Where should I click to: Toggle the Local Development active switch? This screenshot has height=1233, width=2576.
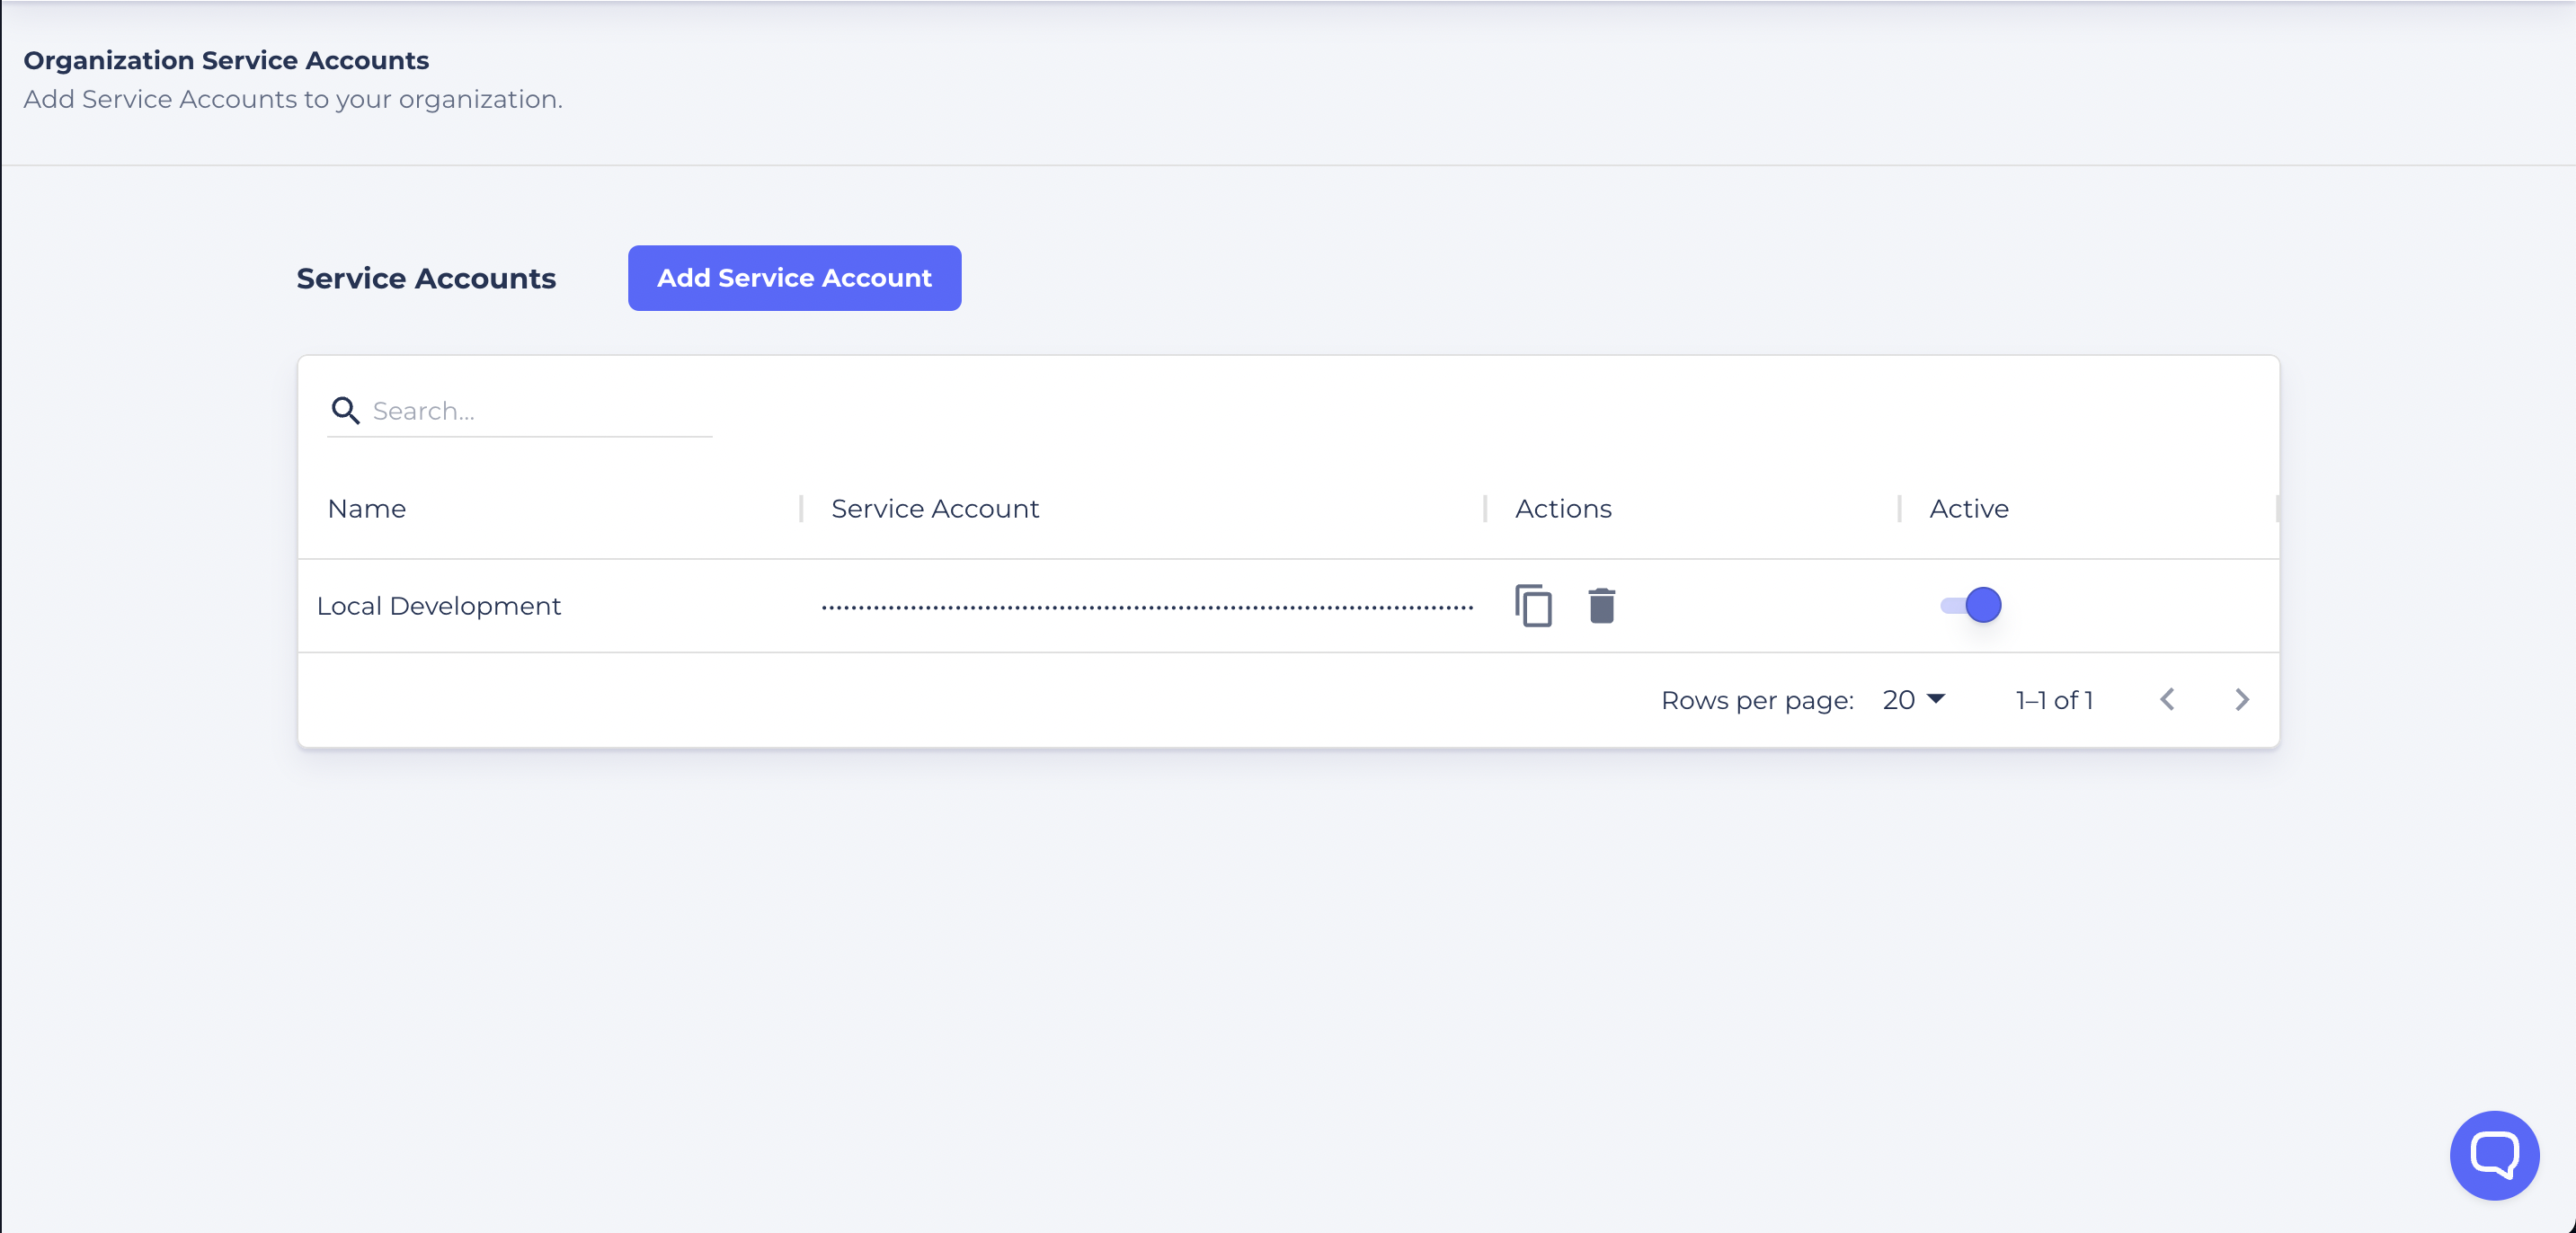pyautogui.click(x=1971, y=605)
